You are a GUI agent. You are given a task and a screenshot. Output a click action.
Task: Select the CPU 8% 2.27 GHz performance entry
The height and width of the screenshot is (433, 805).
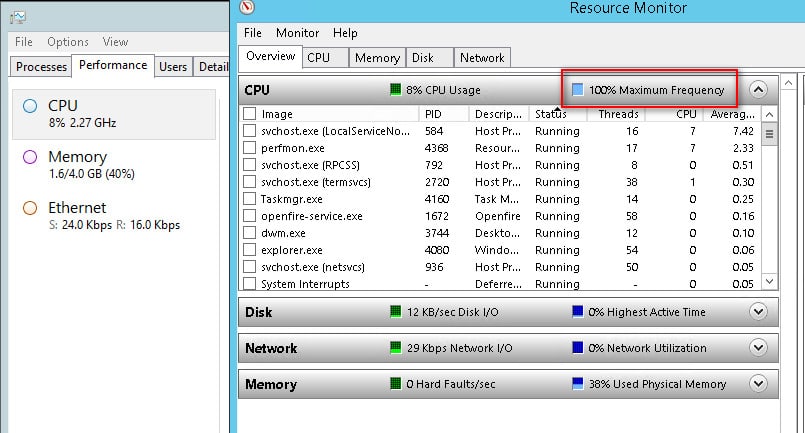click(114, 114)
